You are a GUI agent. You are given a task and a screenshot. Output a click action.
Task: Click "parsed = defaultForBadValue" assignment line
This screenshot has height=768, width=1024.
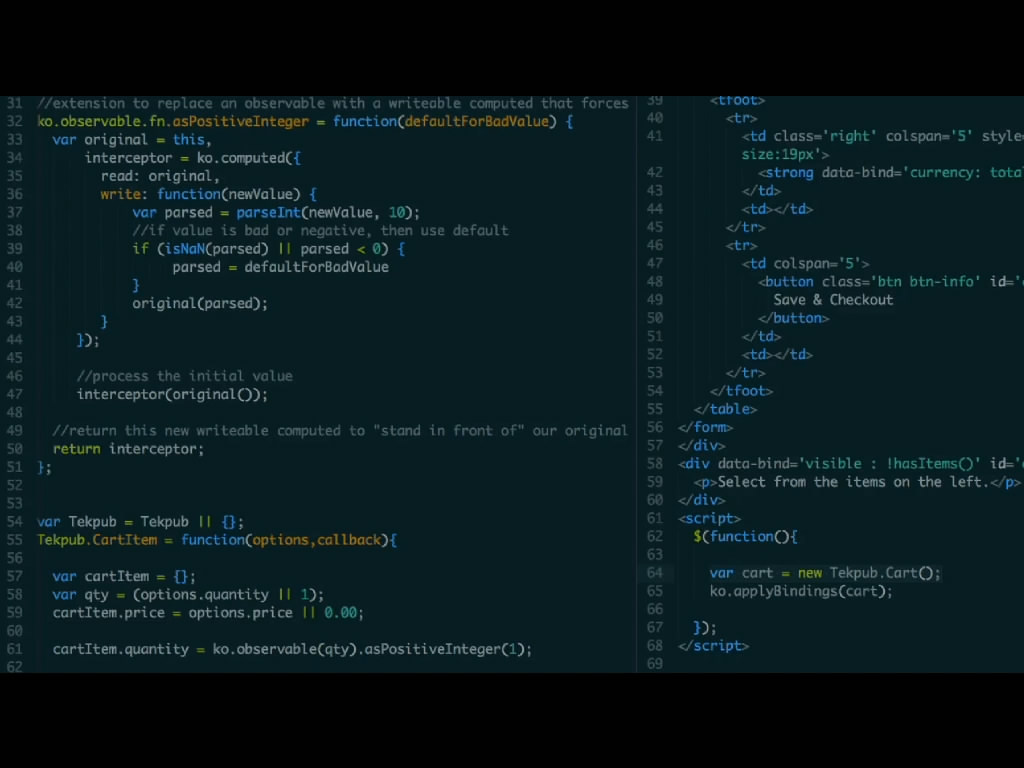click(280, 267)
